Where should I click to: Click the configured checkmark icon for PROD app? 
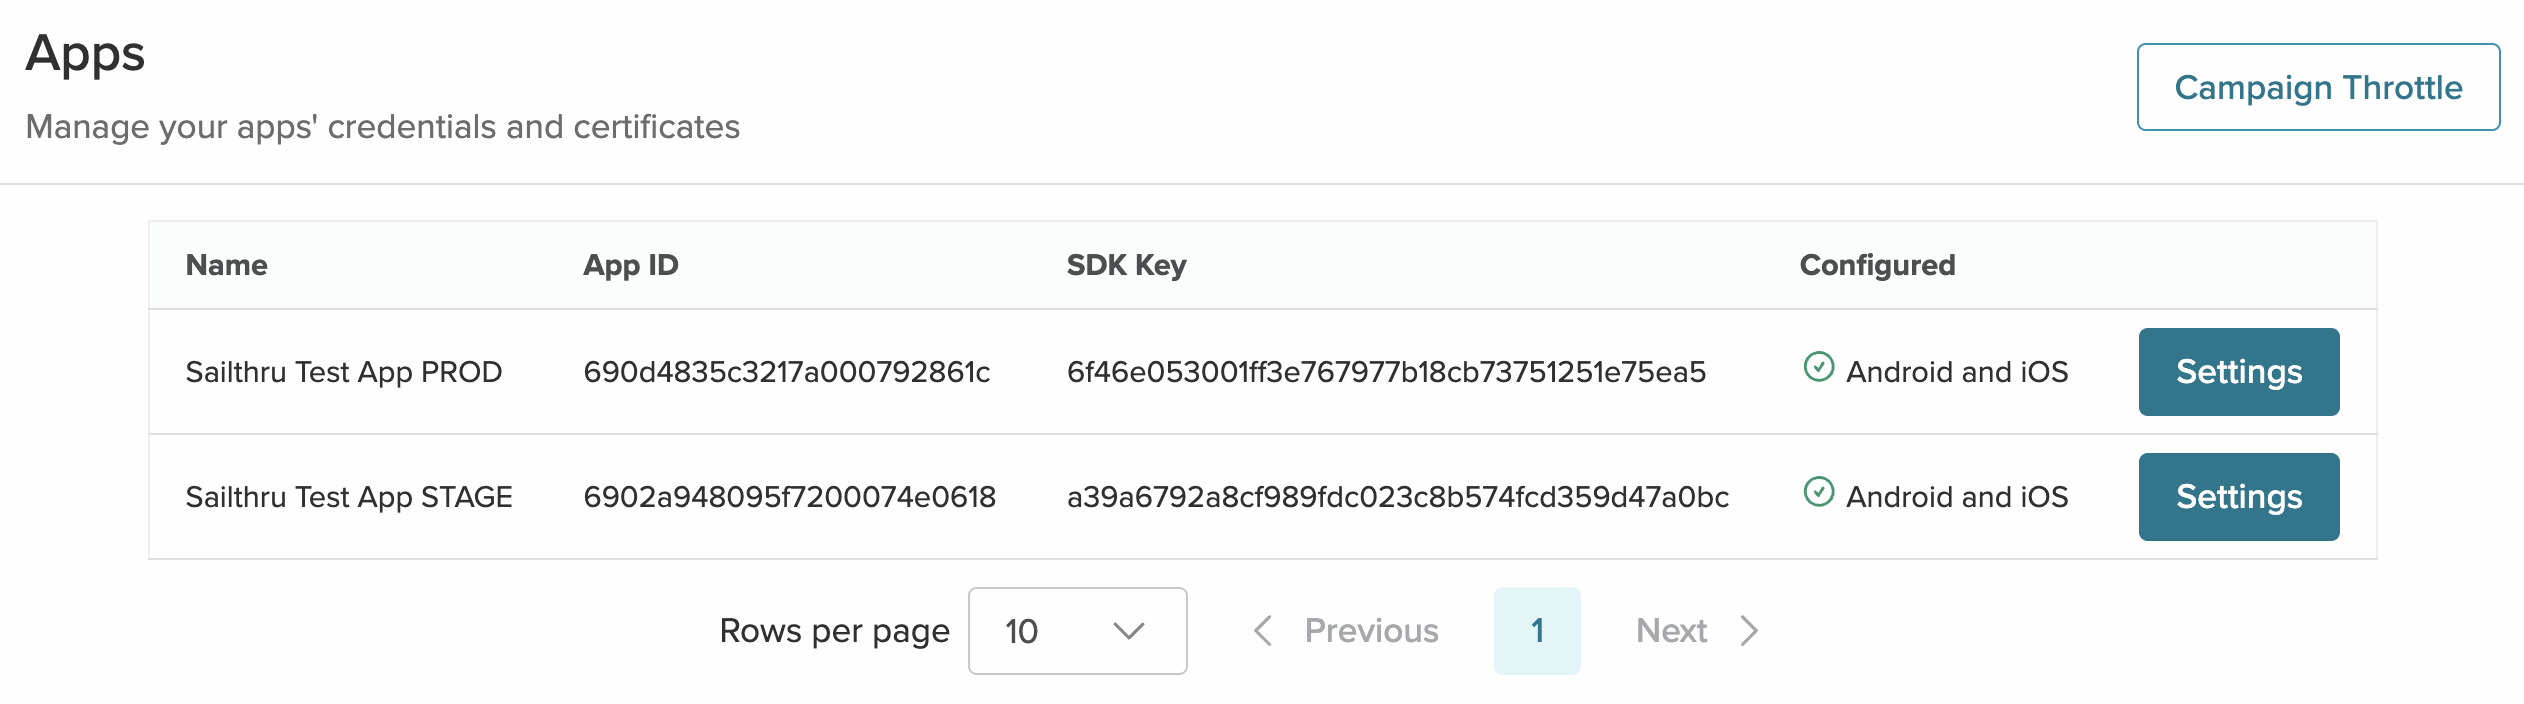[1818, 368]
